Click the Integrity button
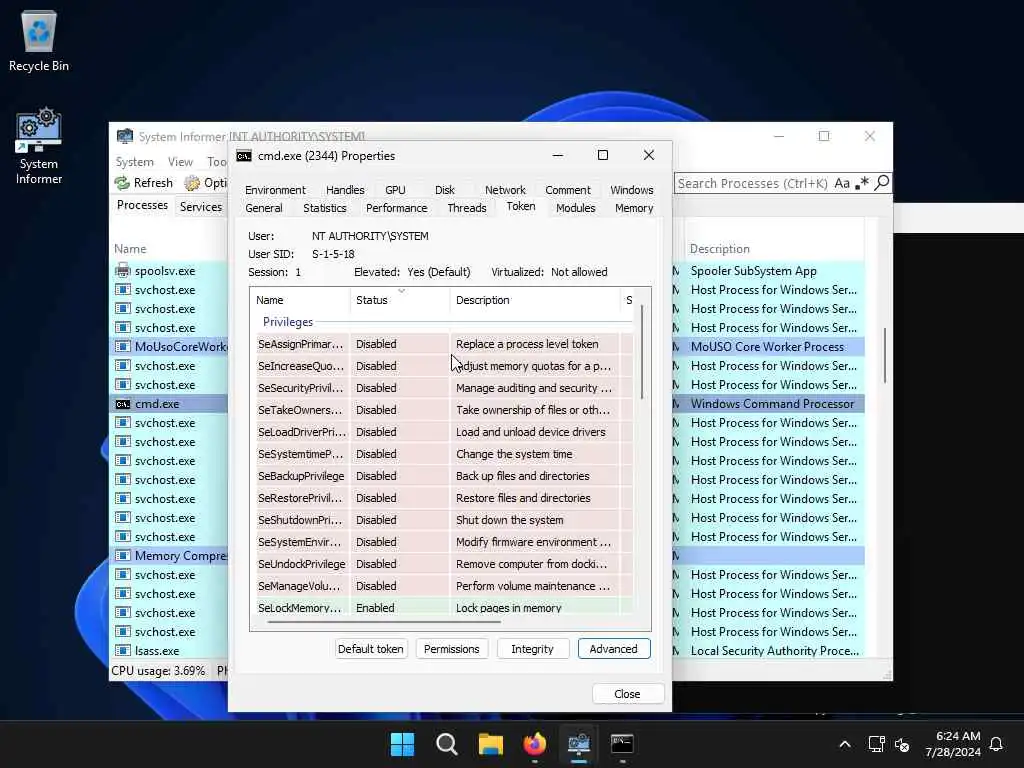The height and width of the screenshot is (768, 1024). pyautogui.click(x=532, y=649)
